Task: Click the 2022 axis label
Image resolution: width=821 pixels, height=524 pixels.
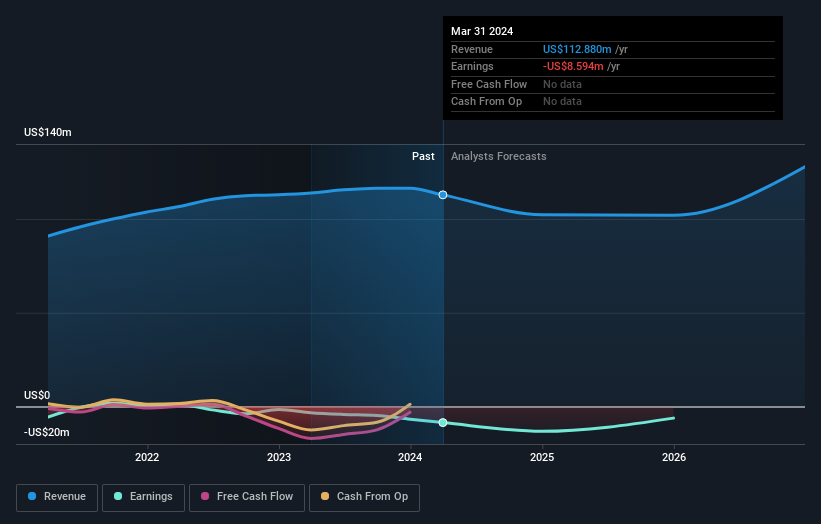Action: click(147, 457)
